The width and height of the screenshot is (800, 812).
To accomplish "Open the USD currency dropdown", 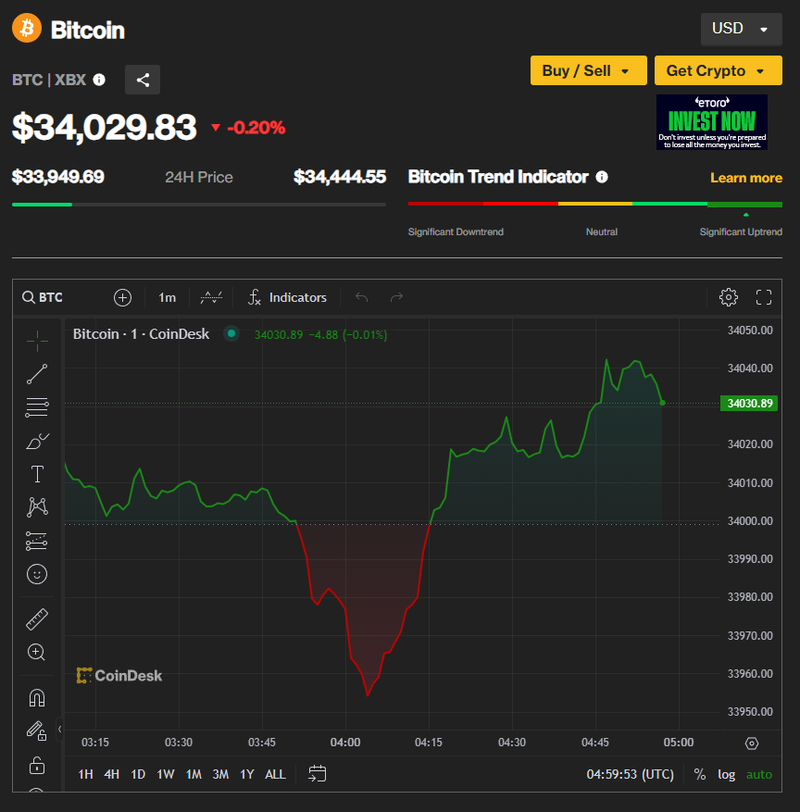I will 740,29.
